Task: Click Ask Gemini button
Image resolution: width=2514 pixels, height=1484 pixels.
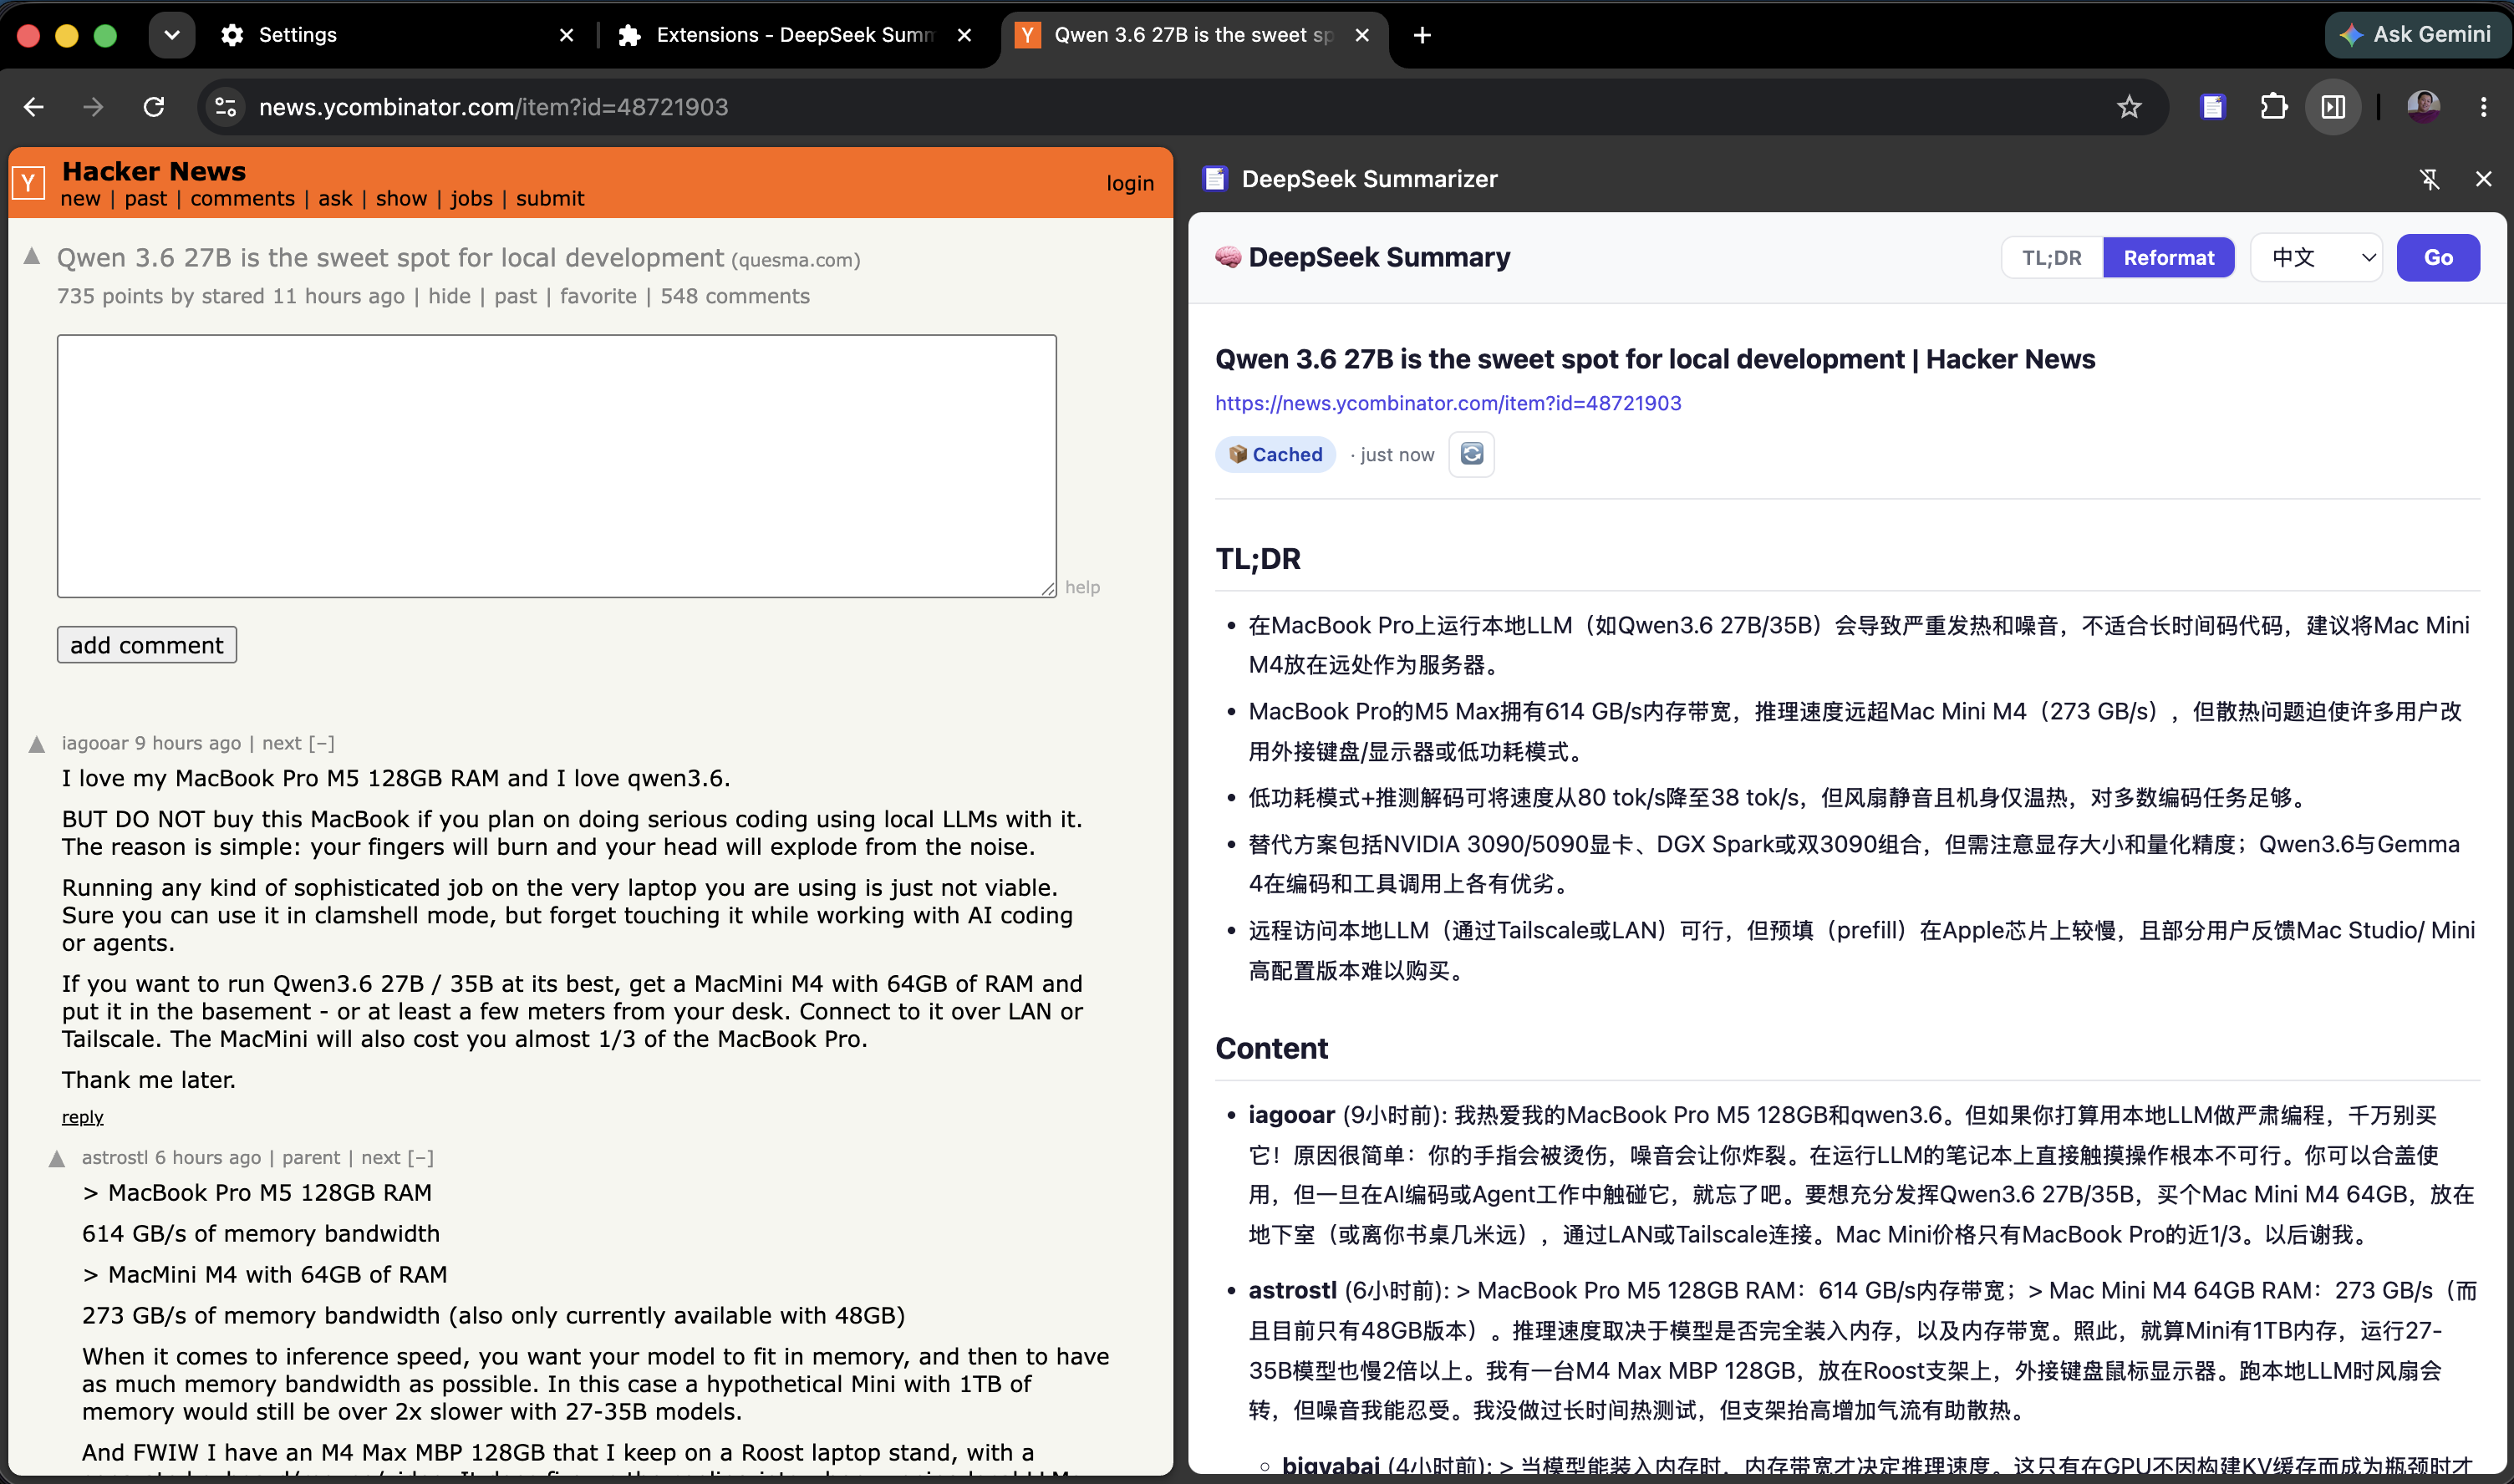Action: click(x=2416, y=35)
